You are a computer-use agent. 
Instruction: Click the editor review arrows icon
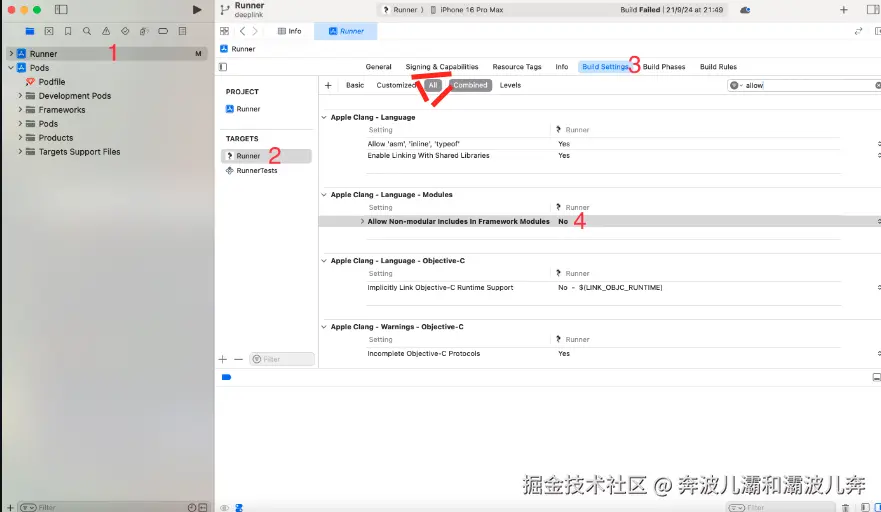pos(858,31)
